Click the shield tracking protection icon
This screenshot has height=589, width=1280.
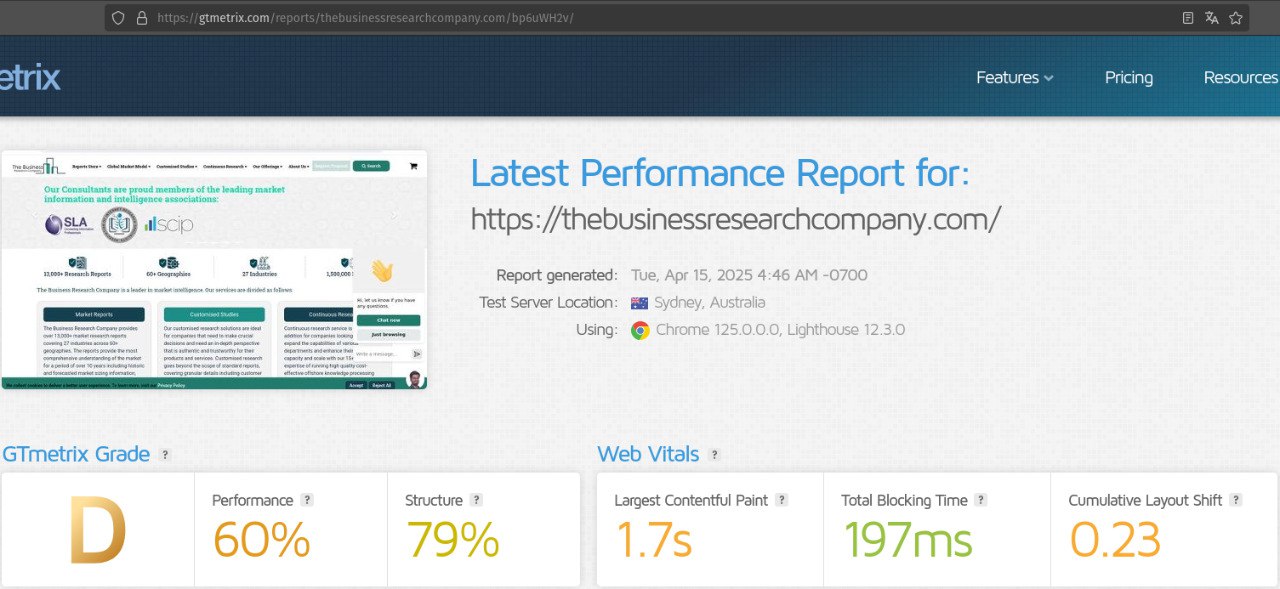click(x=118, y=18)
